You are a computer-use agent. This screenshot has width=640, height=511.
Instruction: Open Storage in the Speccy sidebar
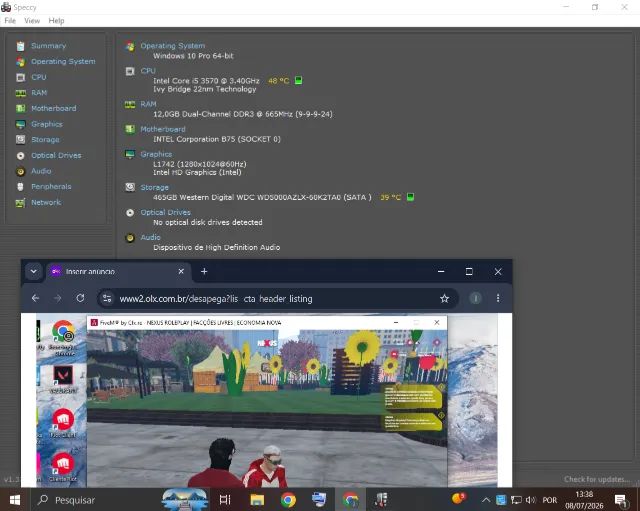(45, 140)
